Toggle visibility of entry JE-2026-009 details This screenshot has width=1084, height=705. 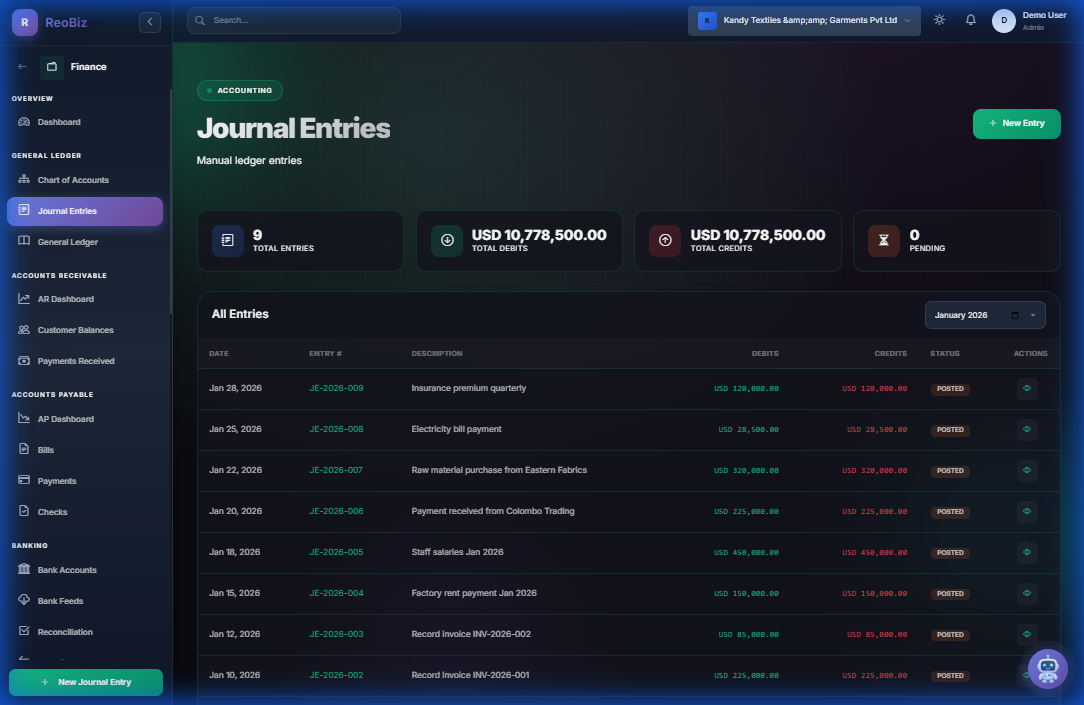(x=1027, y=388)
